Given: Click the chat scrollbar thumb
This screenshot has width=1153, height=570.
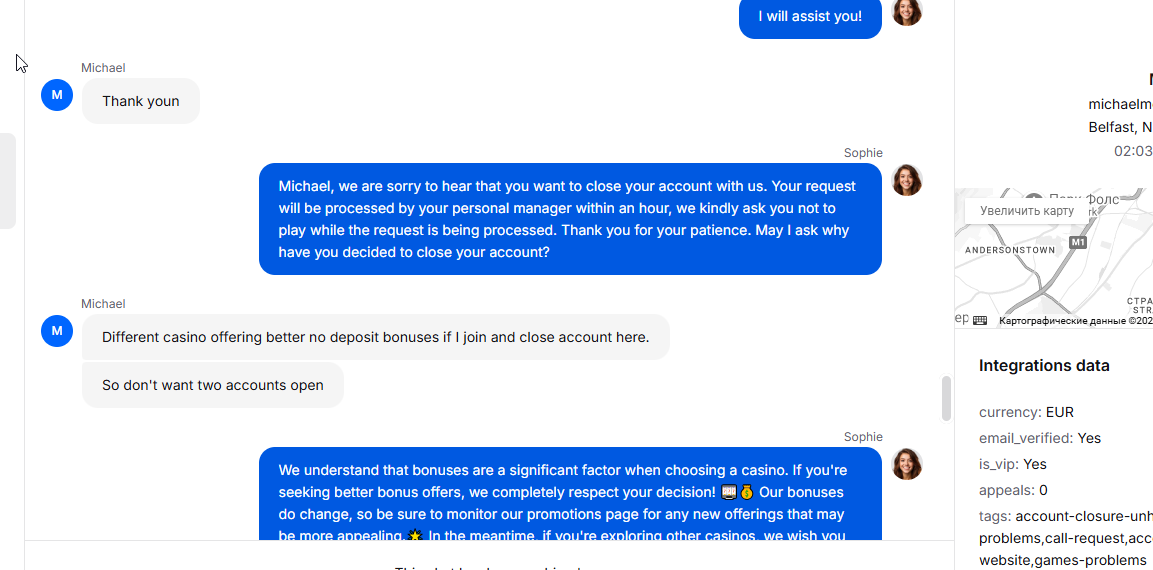Looking at the screenshot, I should pyautogui.click(x=946, y=398).
